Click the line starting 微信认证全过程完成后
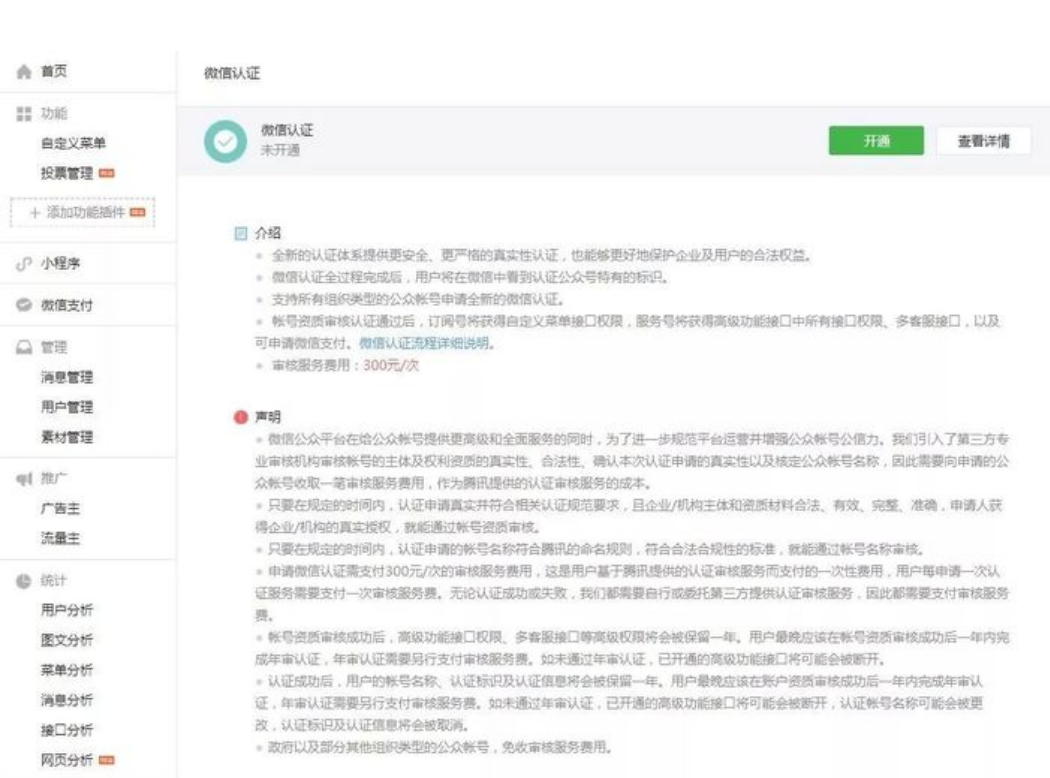Image resolution: width=1050 pixels, height=778 pixels. coord(469,277)
